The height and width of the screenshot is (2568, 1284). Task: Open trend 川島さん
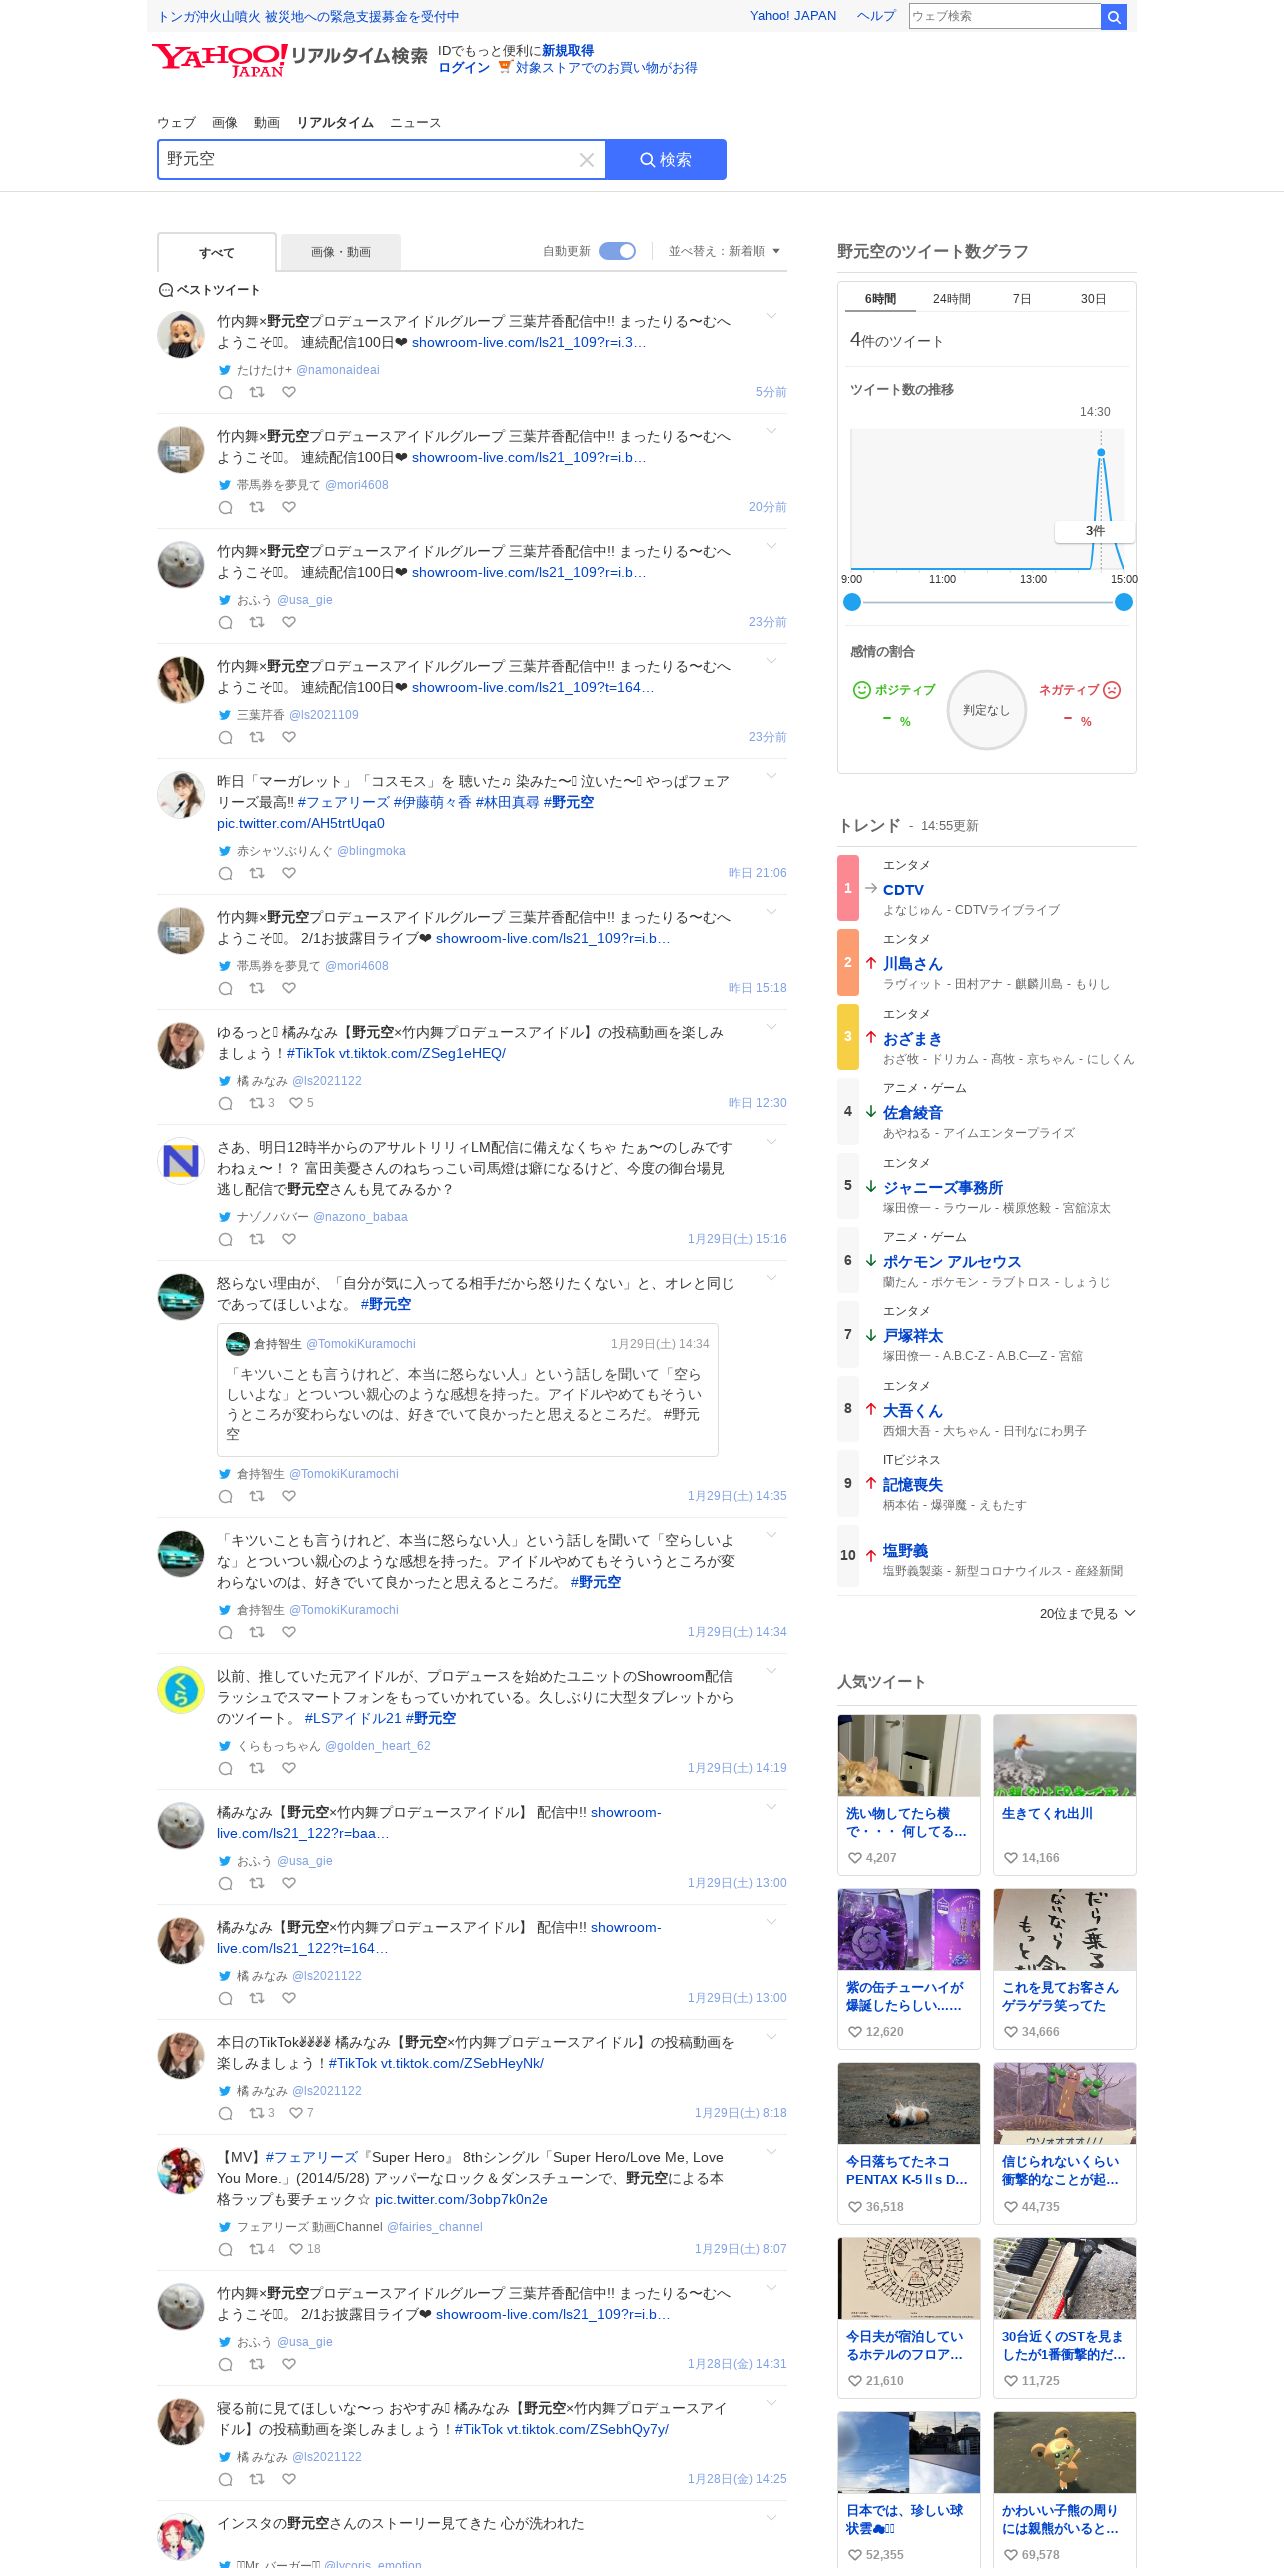pyautogui.click(x=913, y=964)
